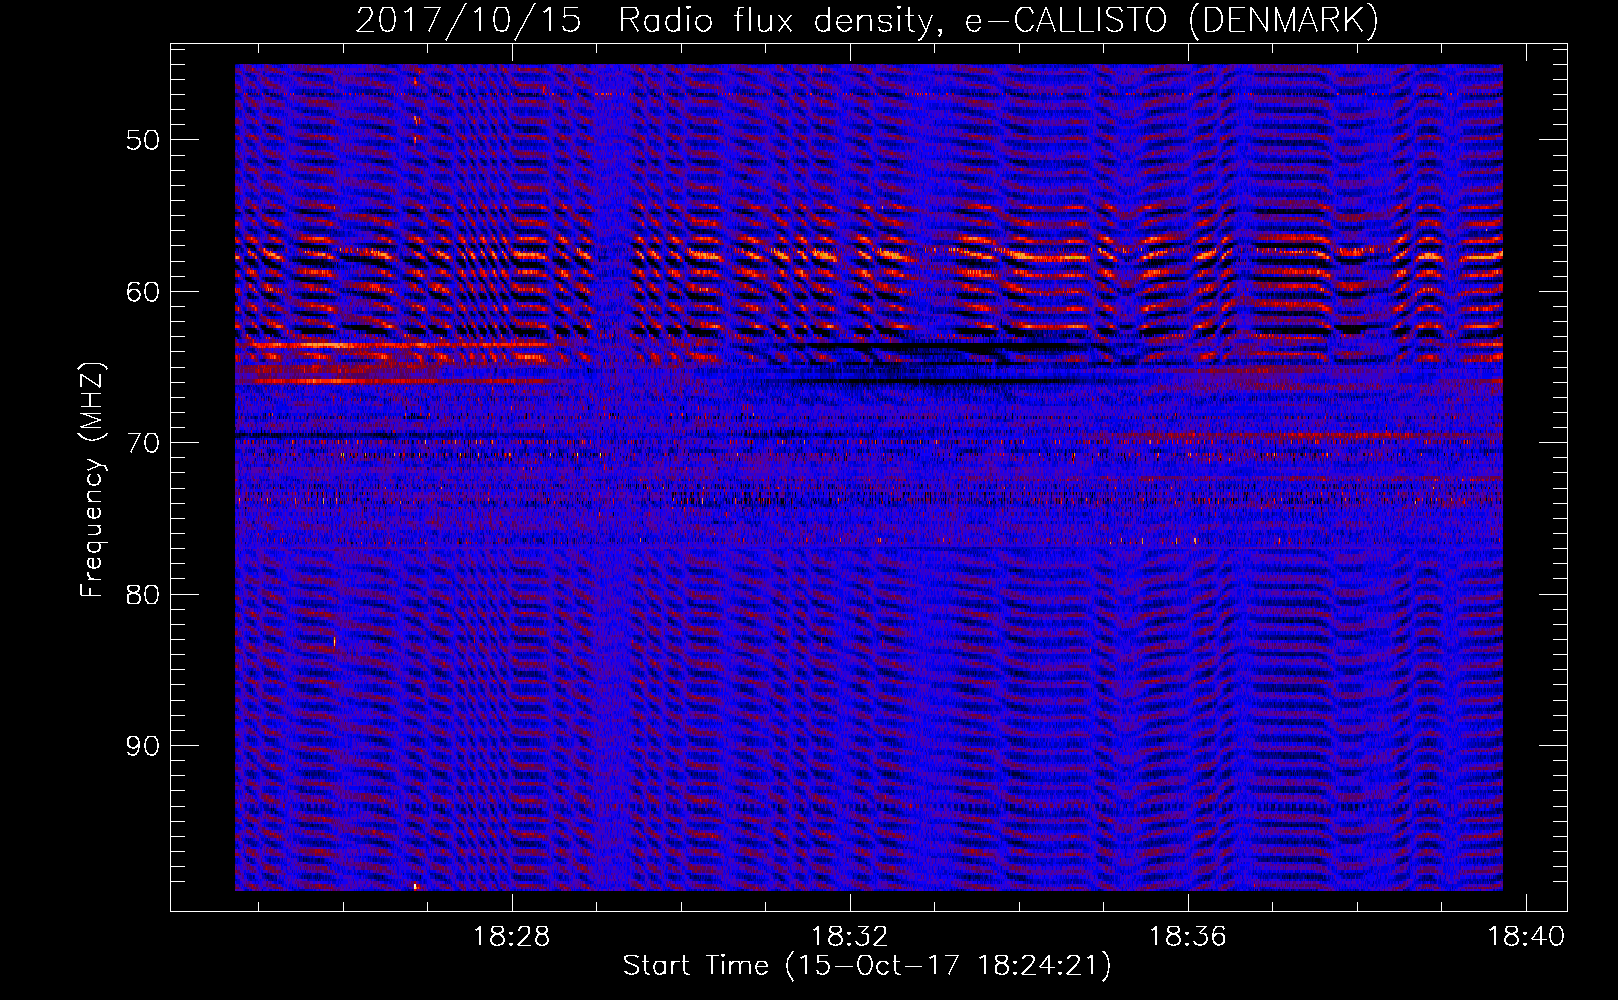Viewport: 1618px width, 1000px height.
Task: Click the 80 frequency tick label
Action: tap(143, 595)
